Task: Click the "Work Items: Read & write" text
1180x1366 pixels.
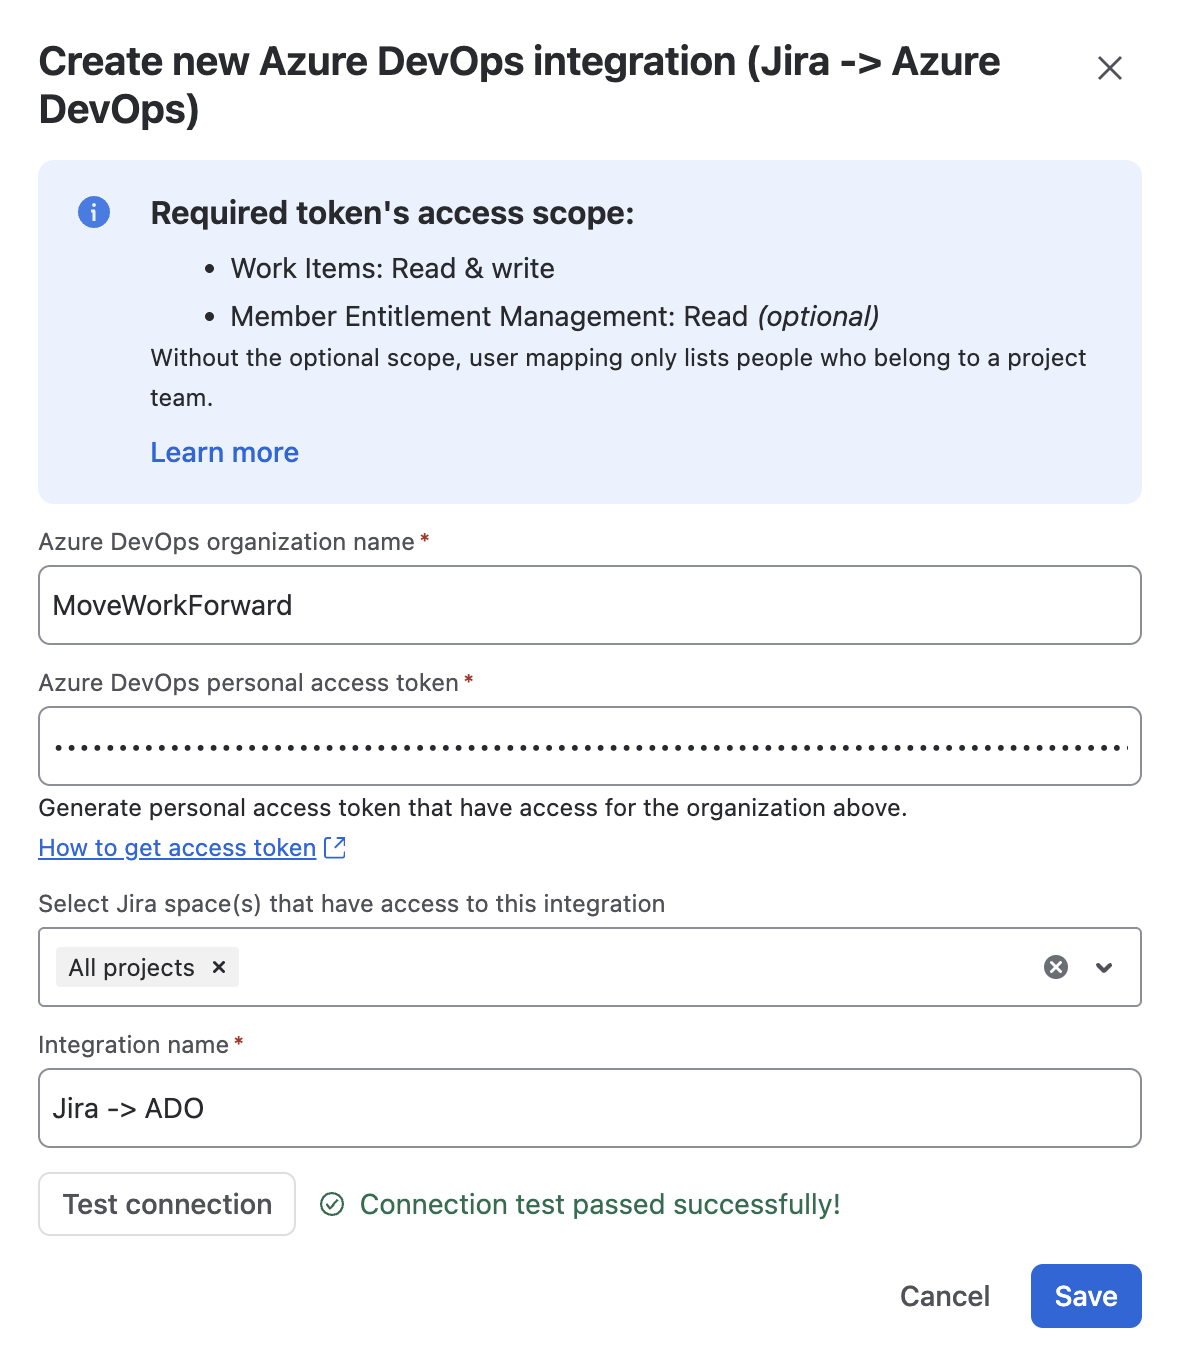Action: tap(393, 268)
